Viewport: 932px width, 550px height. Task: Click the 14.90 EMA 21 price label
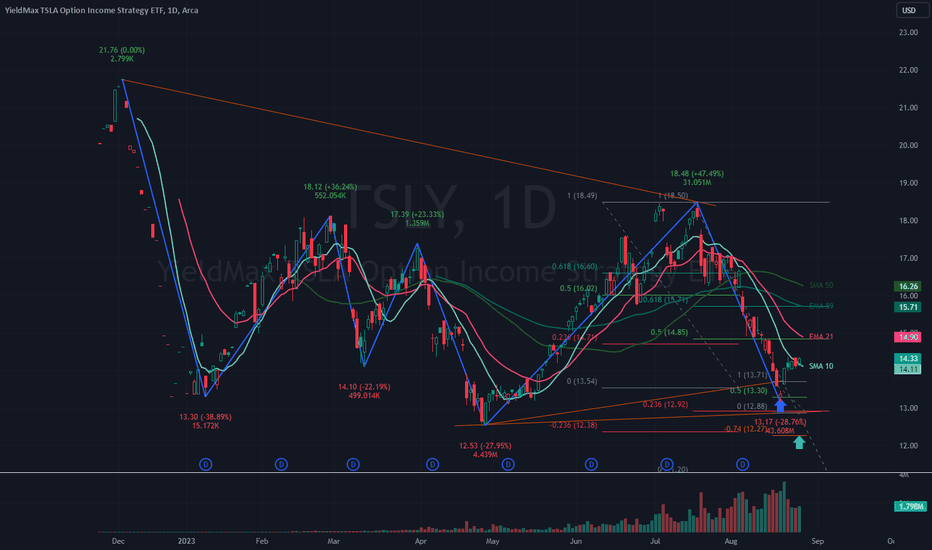[908, 337]
